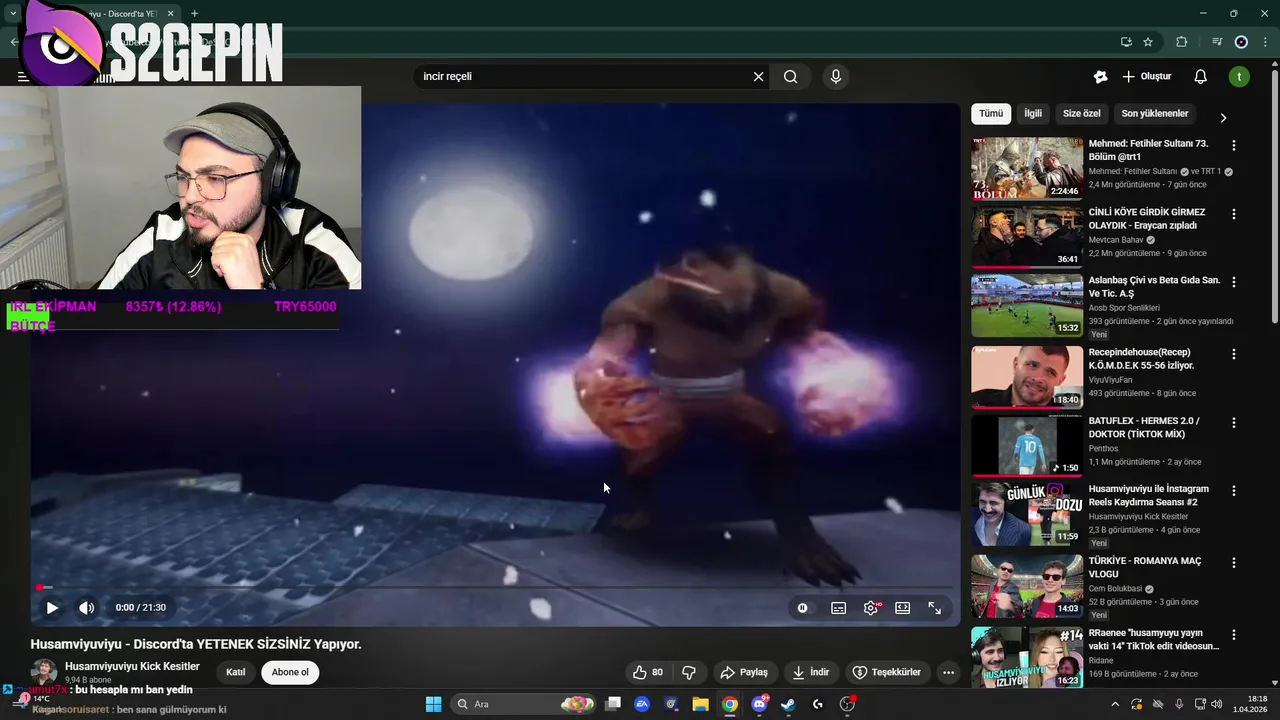Open the EA app on taskbar
Viewport: 1280px width, 720px height.
coord(642,704)
